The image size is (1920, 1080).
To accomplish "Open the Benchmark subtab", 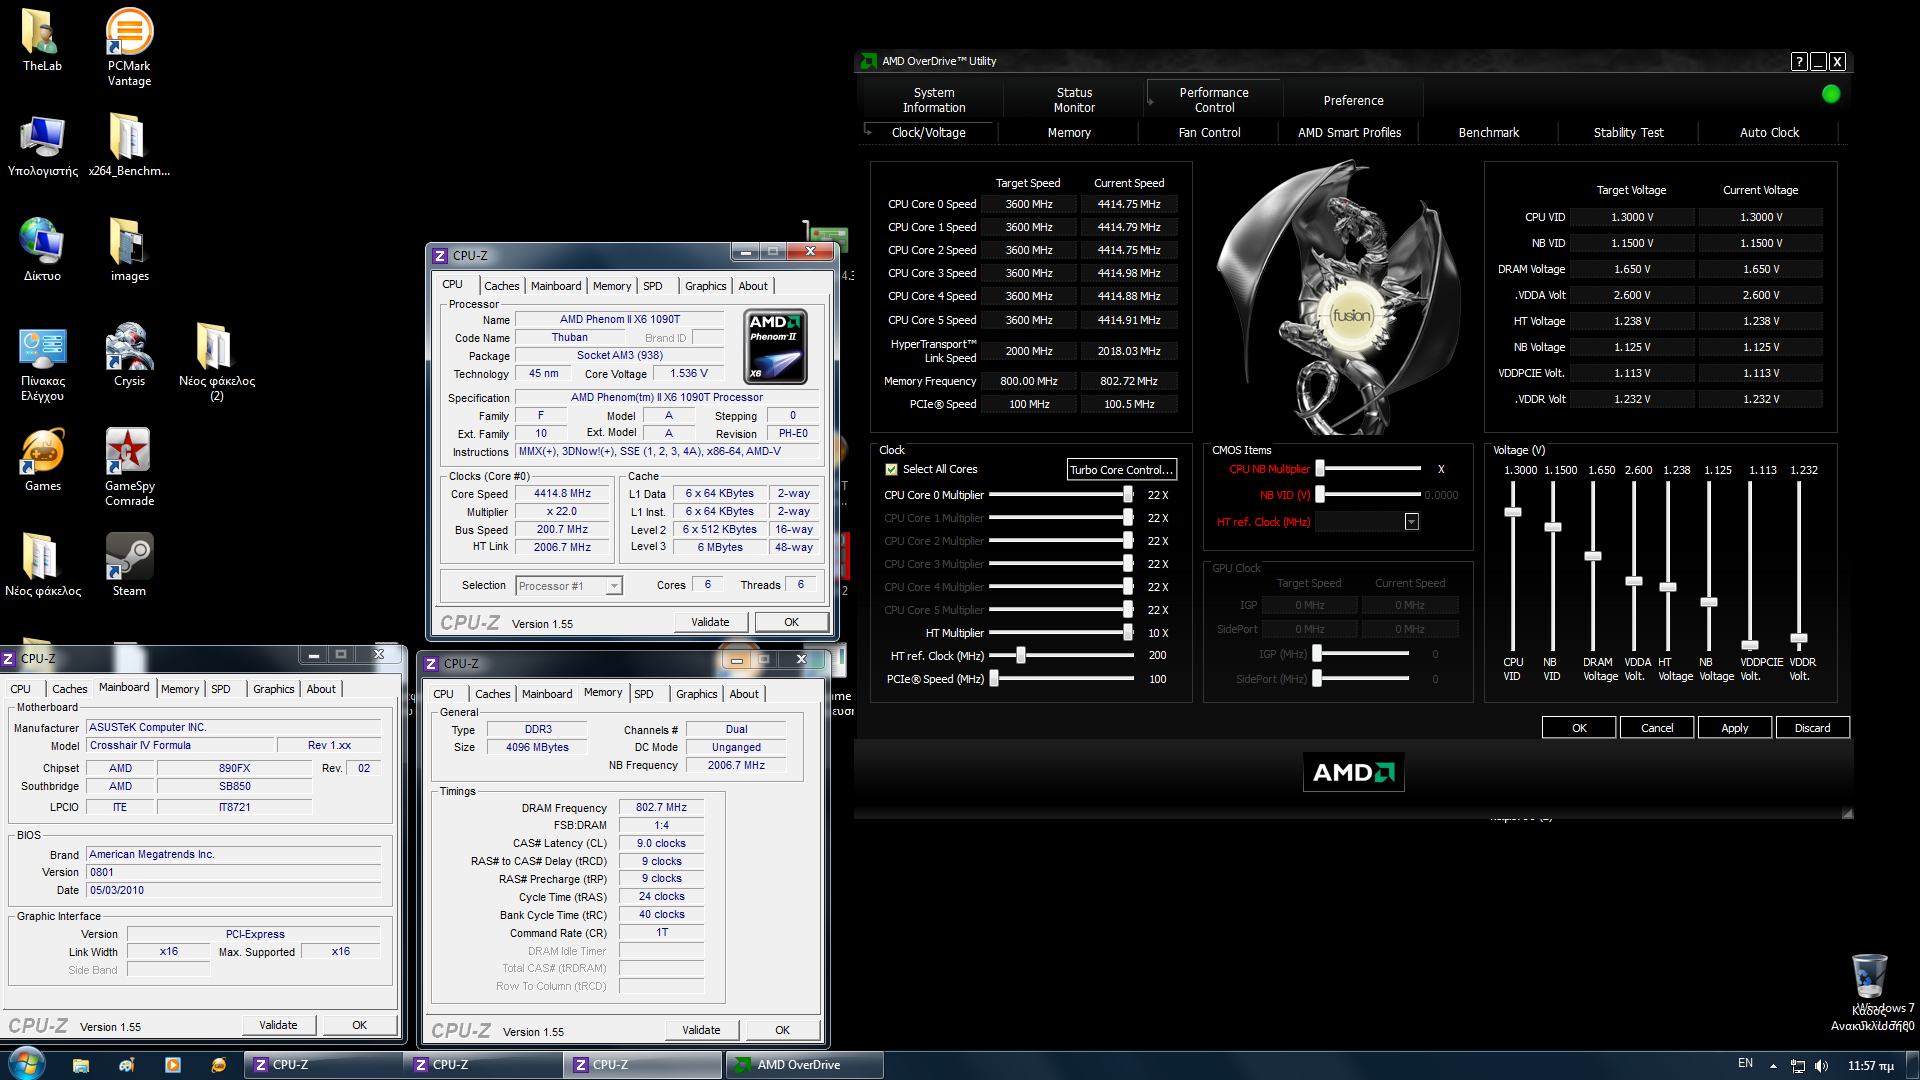I will coord(1488,133).
